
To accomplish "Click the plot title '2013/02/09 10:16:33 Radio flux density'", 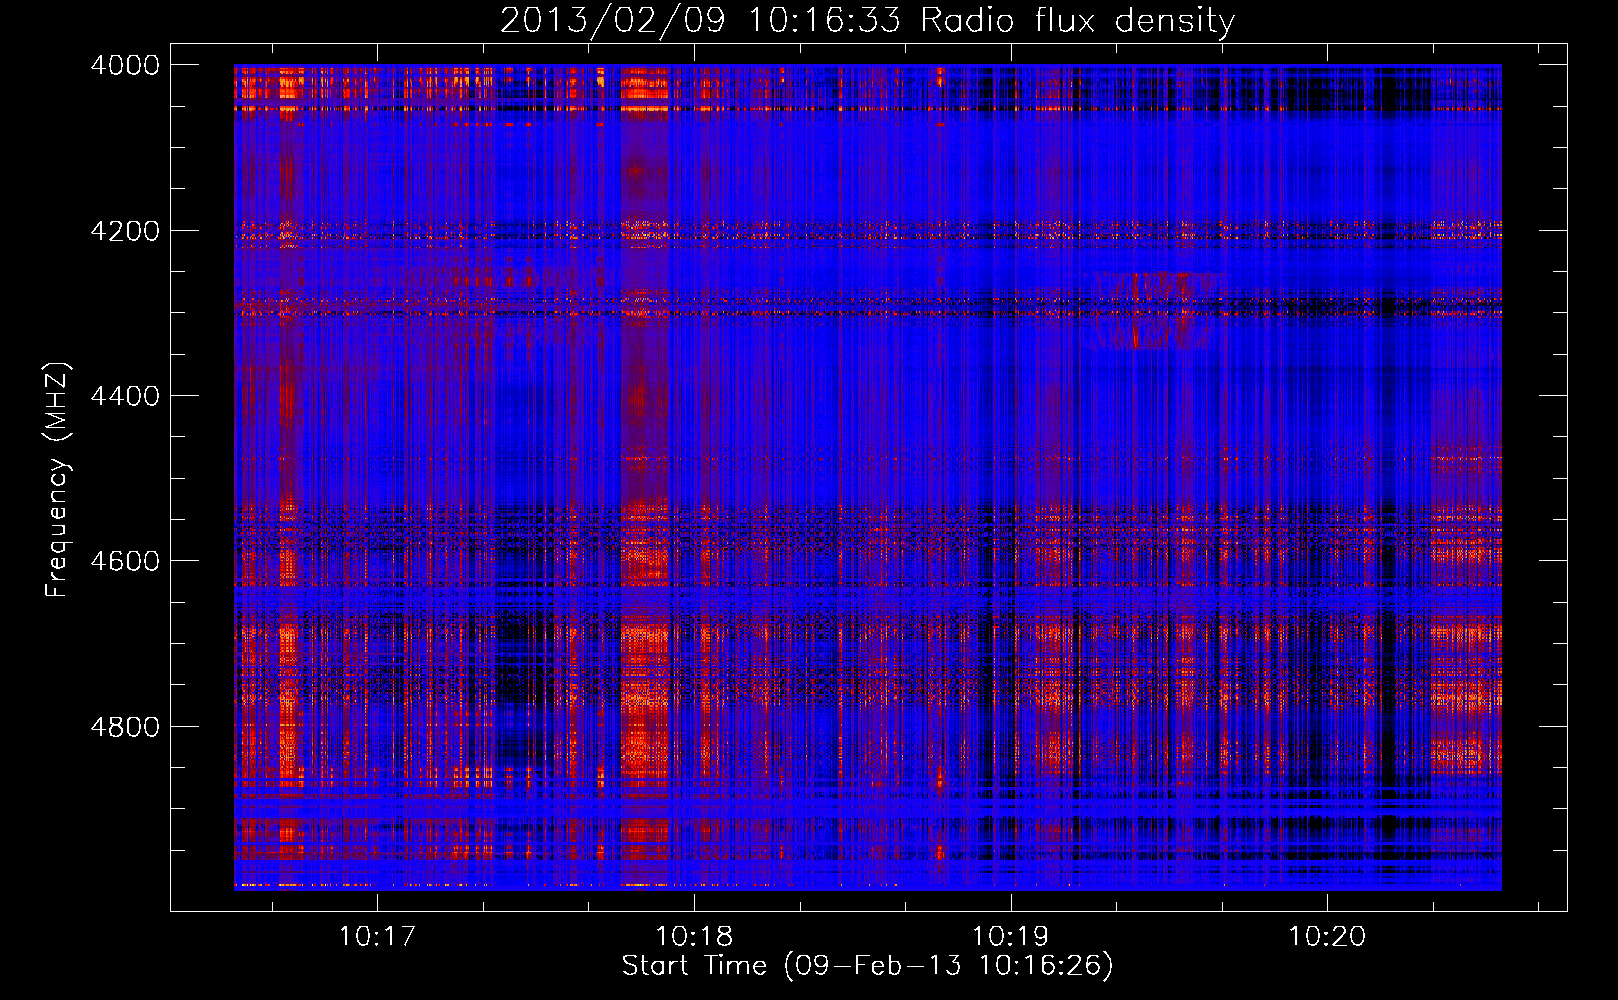I will 867,20.
